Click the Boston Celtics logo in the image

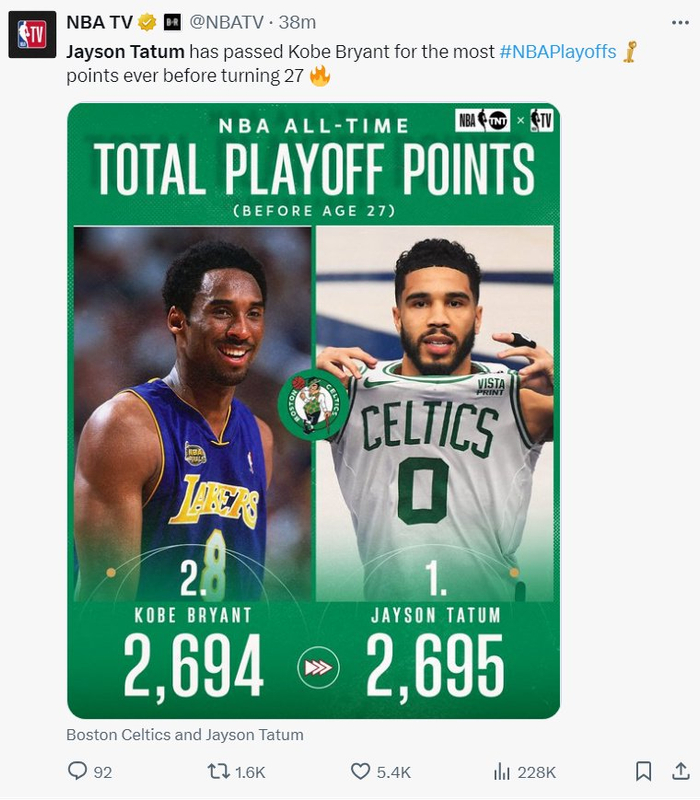coord(313,405)
